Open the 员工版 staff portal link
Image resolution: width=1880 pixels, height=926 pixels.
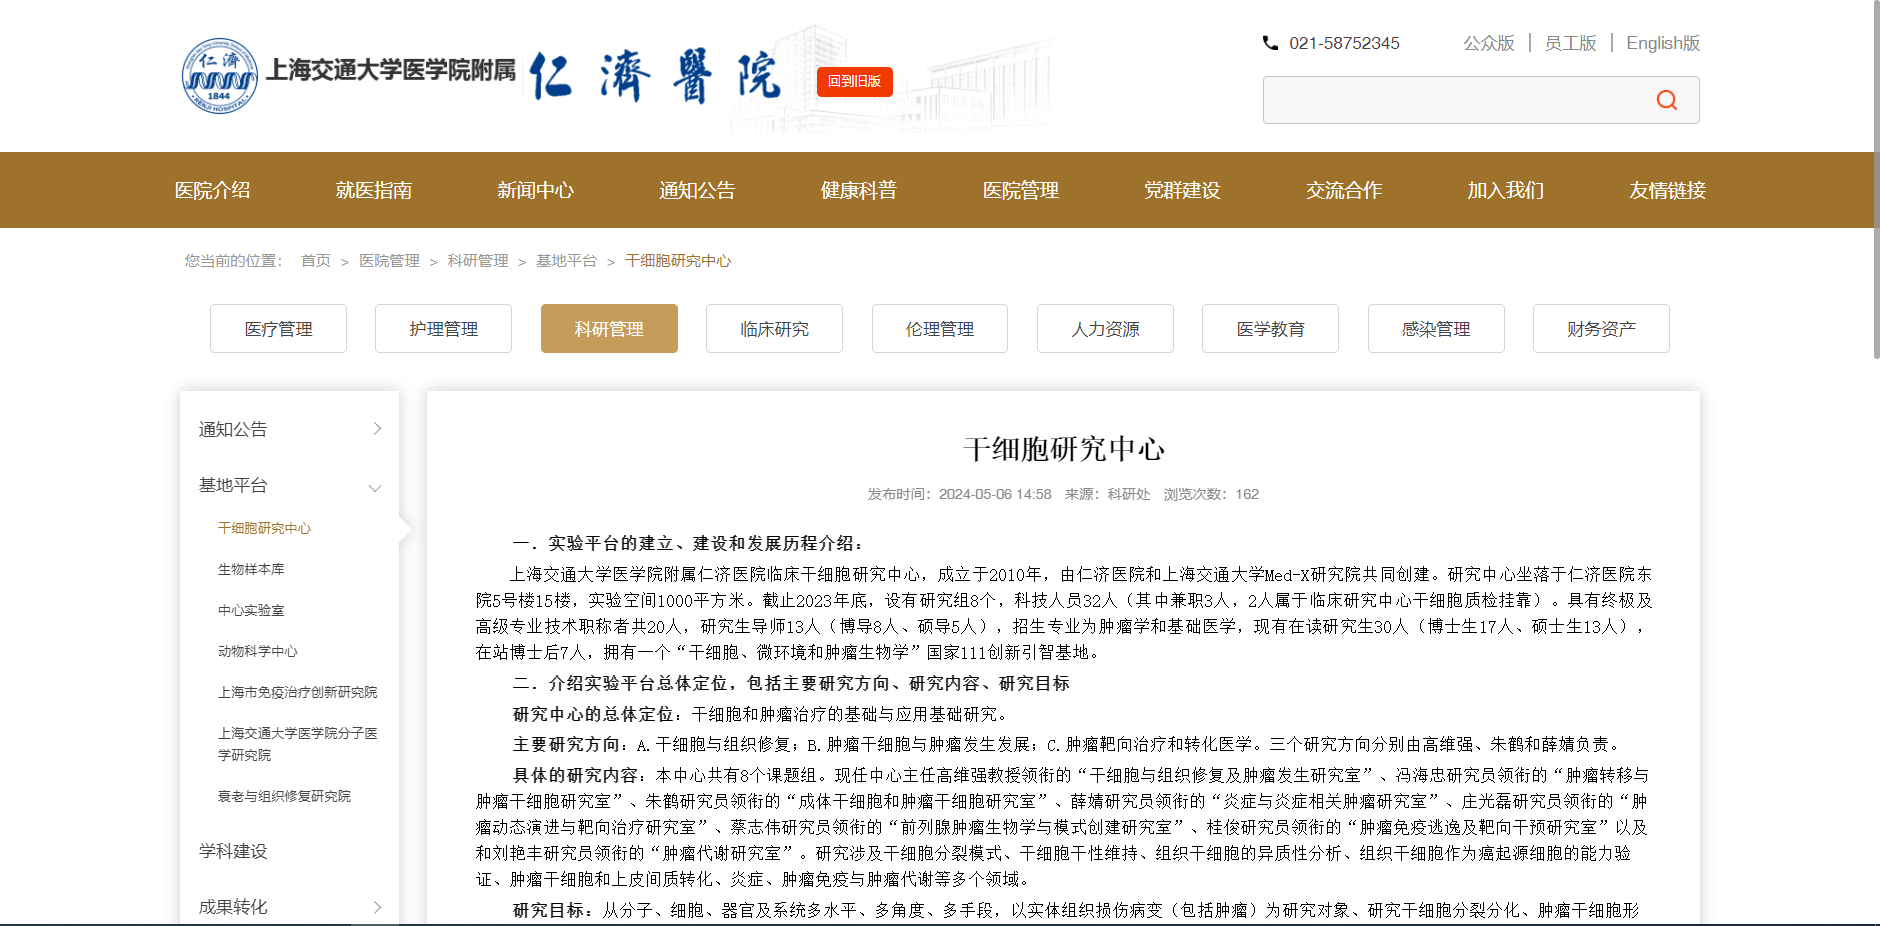click(x=1570, y=43)
